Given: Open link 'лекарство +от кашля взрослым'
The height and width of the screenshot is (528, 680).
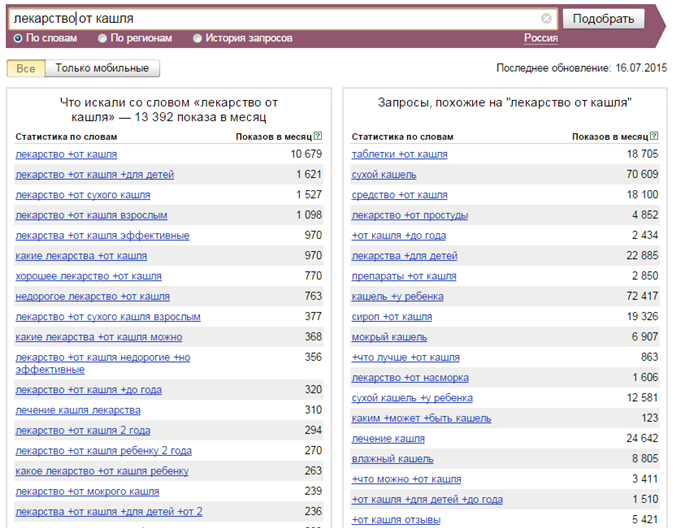Looking at the screenshot, I should (92, 215).
